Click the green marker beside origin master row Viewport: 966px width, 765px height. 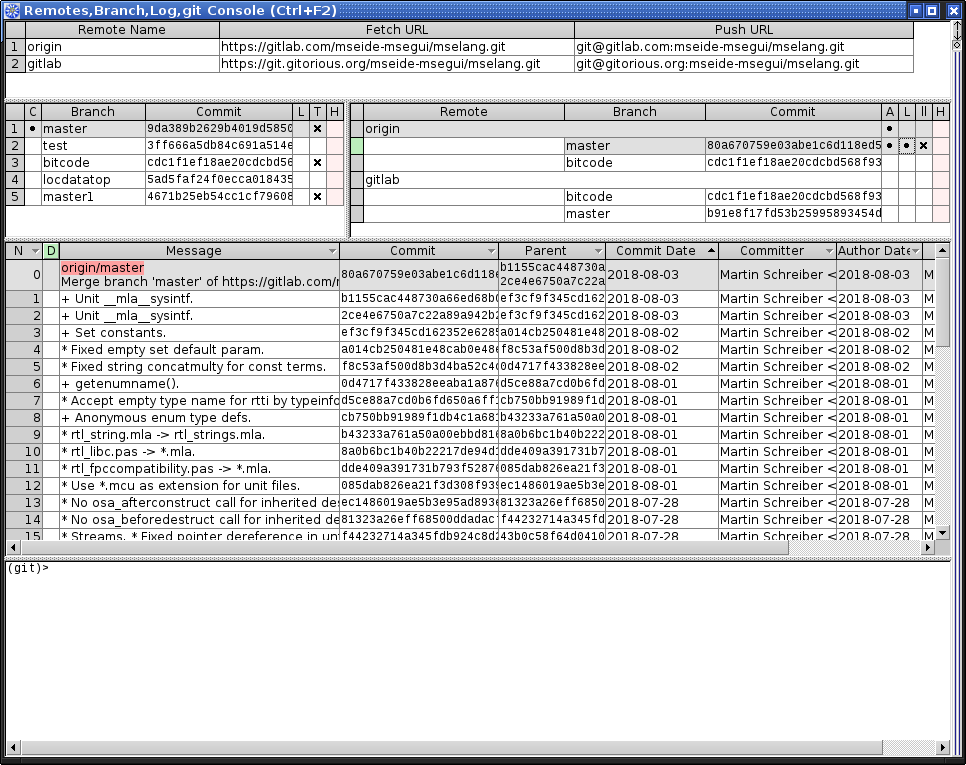coord(356,146)
